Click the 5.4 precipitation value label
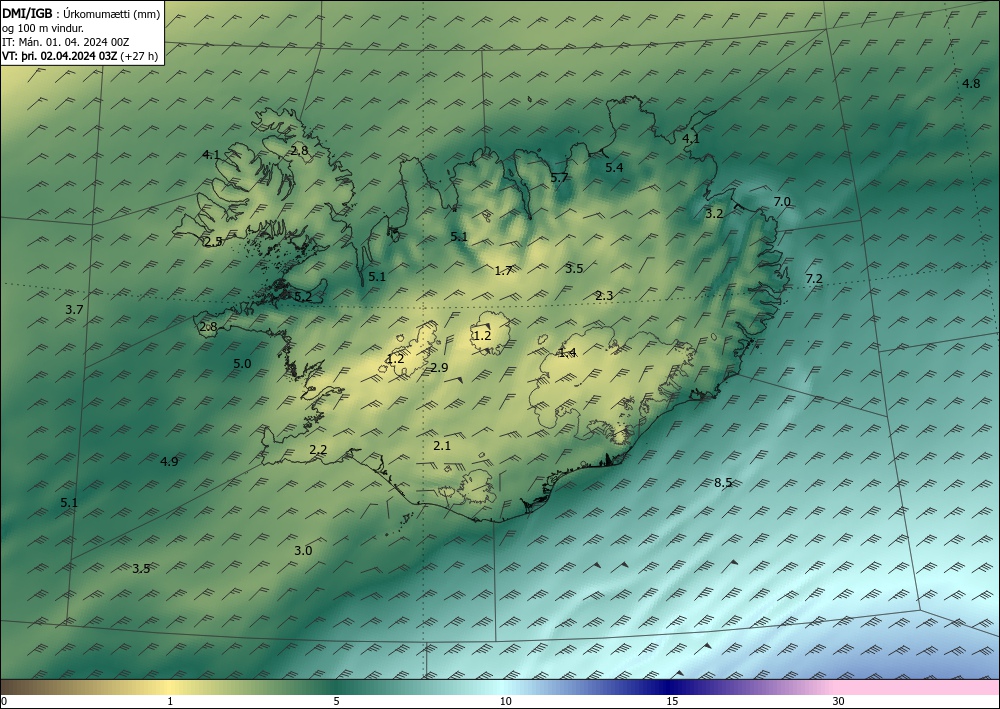This screenshot has width=1000, height=709. (x=614, y=168)
